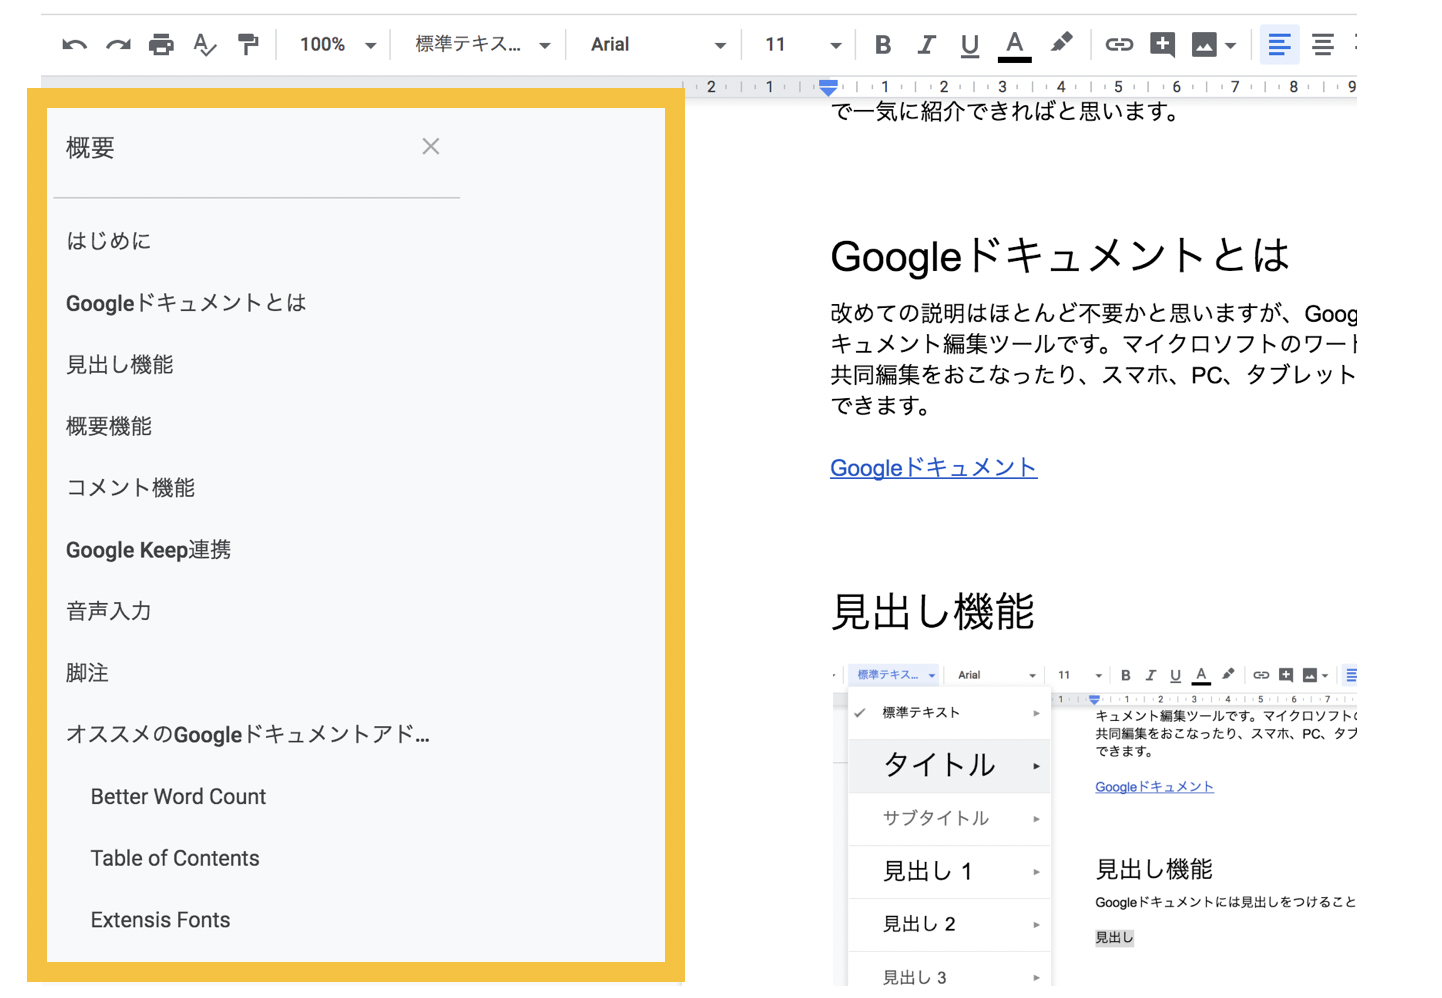Click the large 見出し機能 document heading

click(x=933, y=612)
